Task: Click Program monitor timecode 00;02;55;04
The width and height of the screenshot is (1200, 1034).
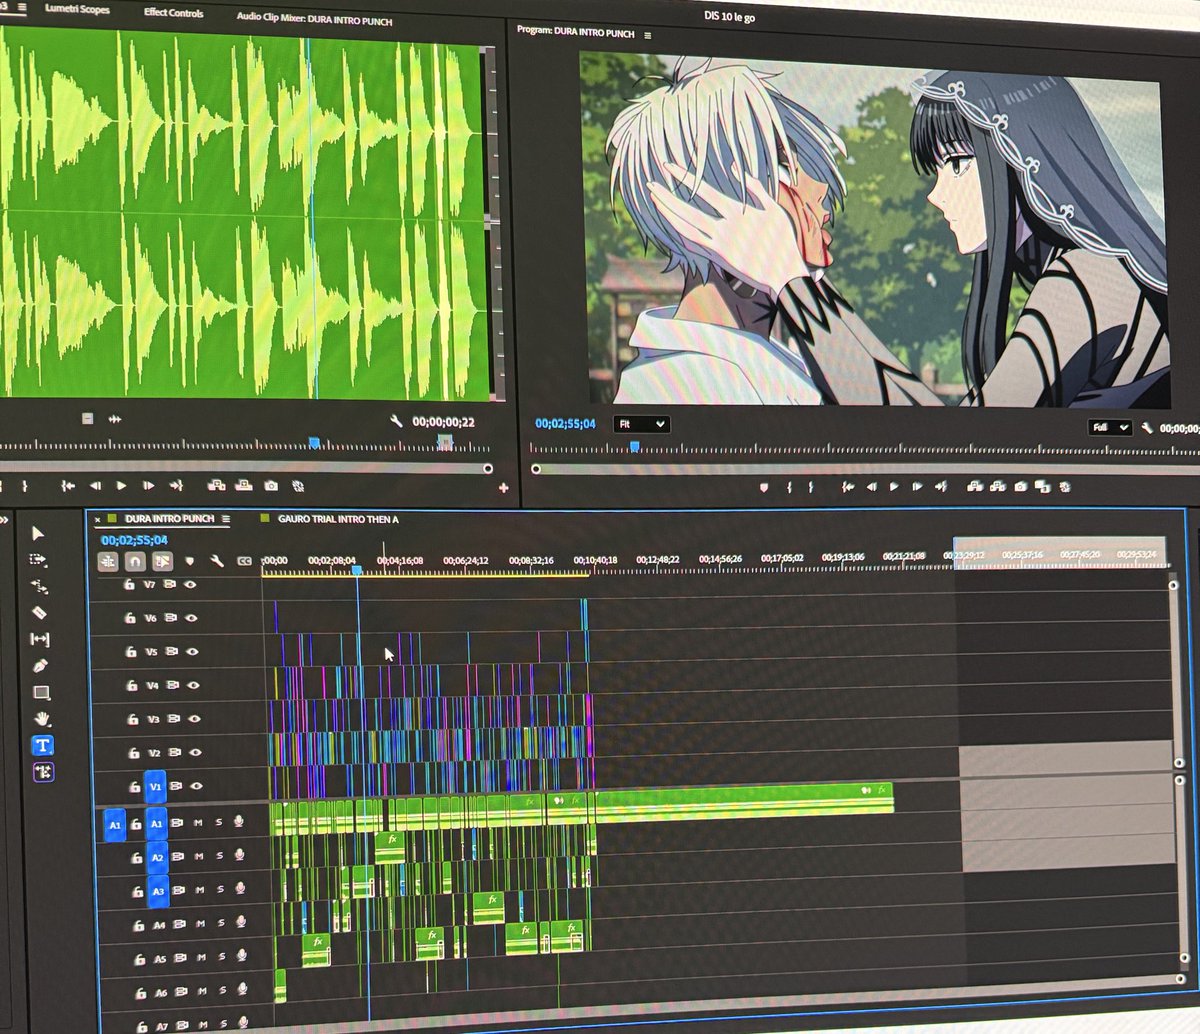Action: [566, 424]
